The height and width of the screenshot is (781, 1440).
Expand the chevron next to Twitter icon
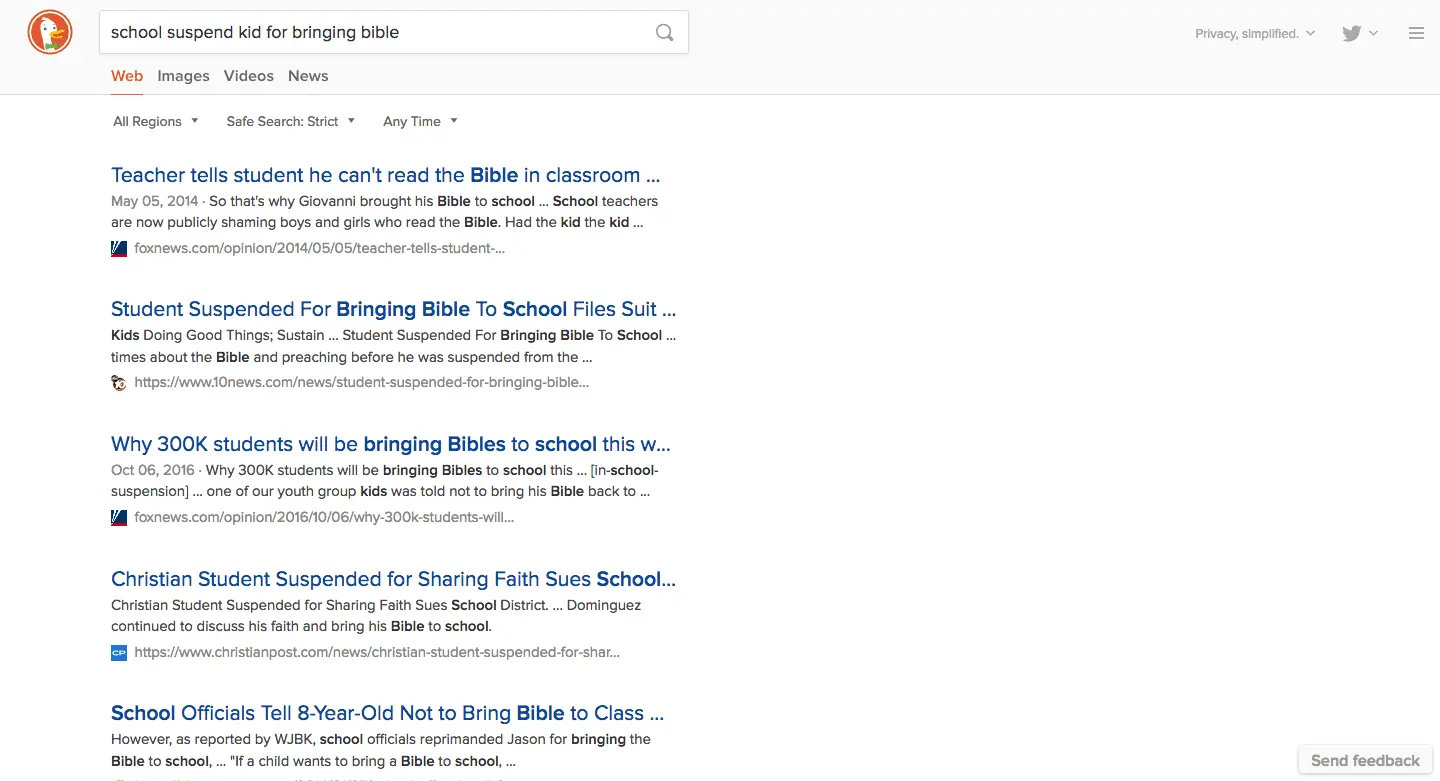pos(1374,33)
